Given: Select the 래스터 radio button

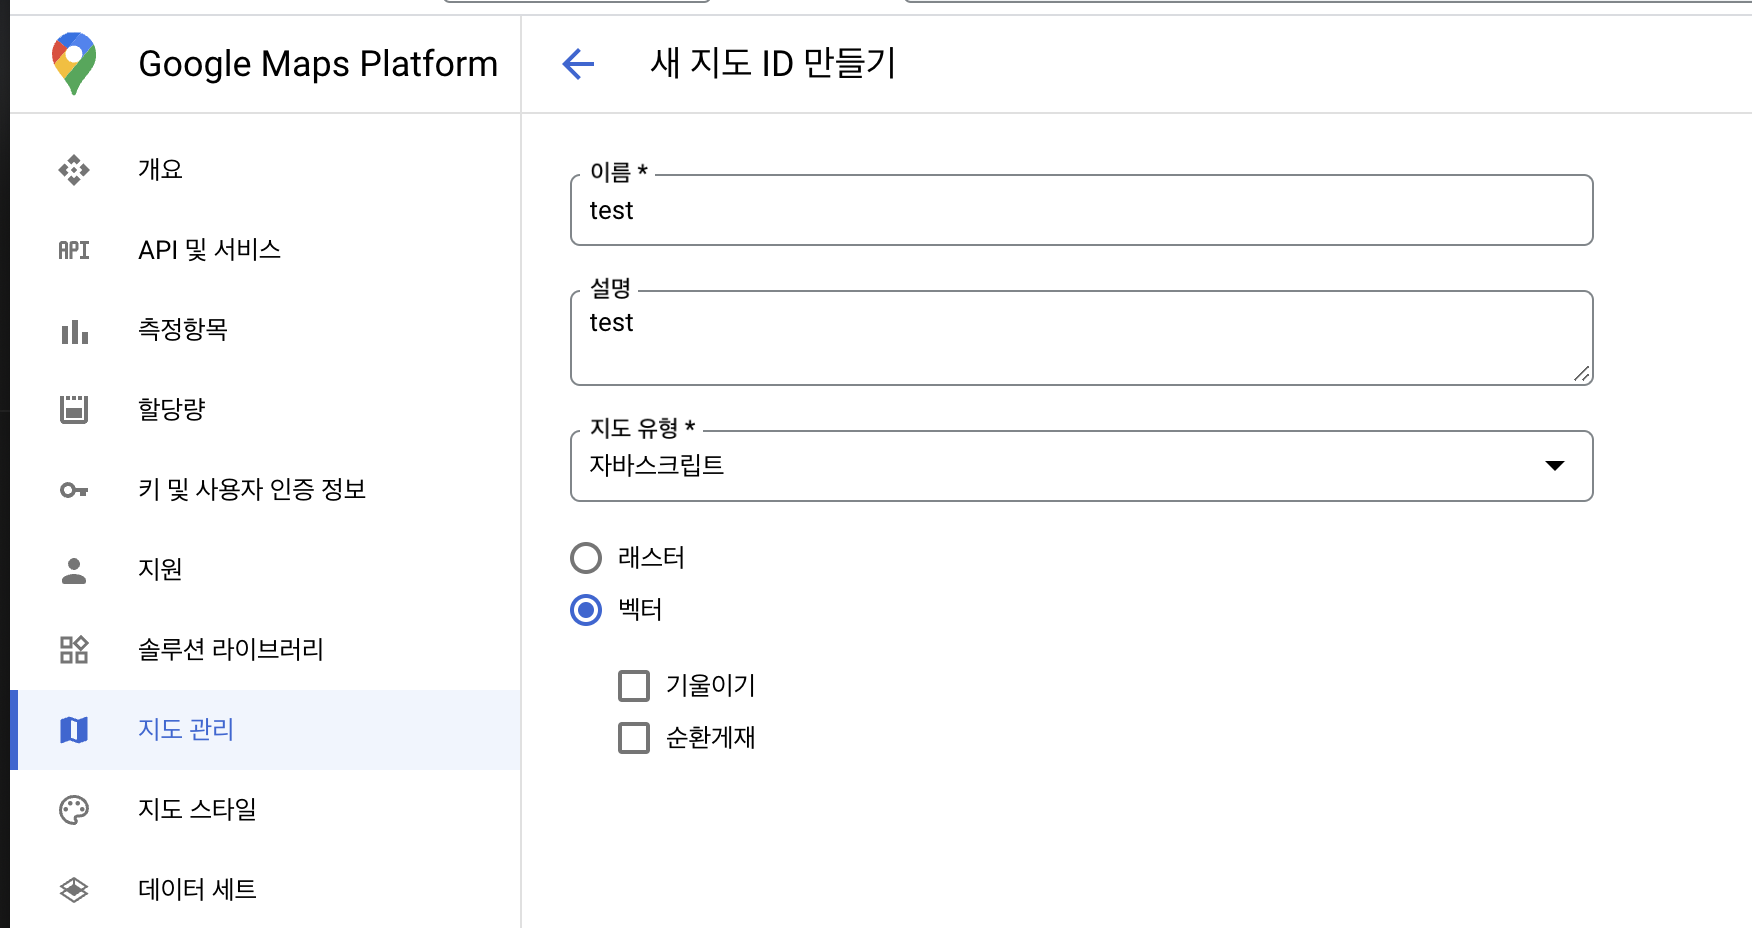Looking at the screenshot, I should 586,558.
